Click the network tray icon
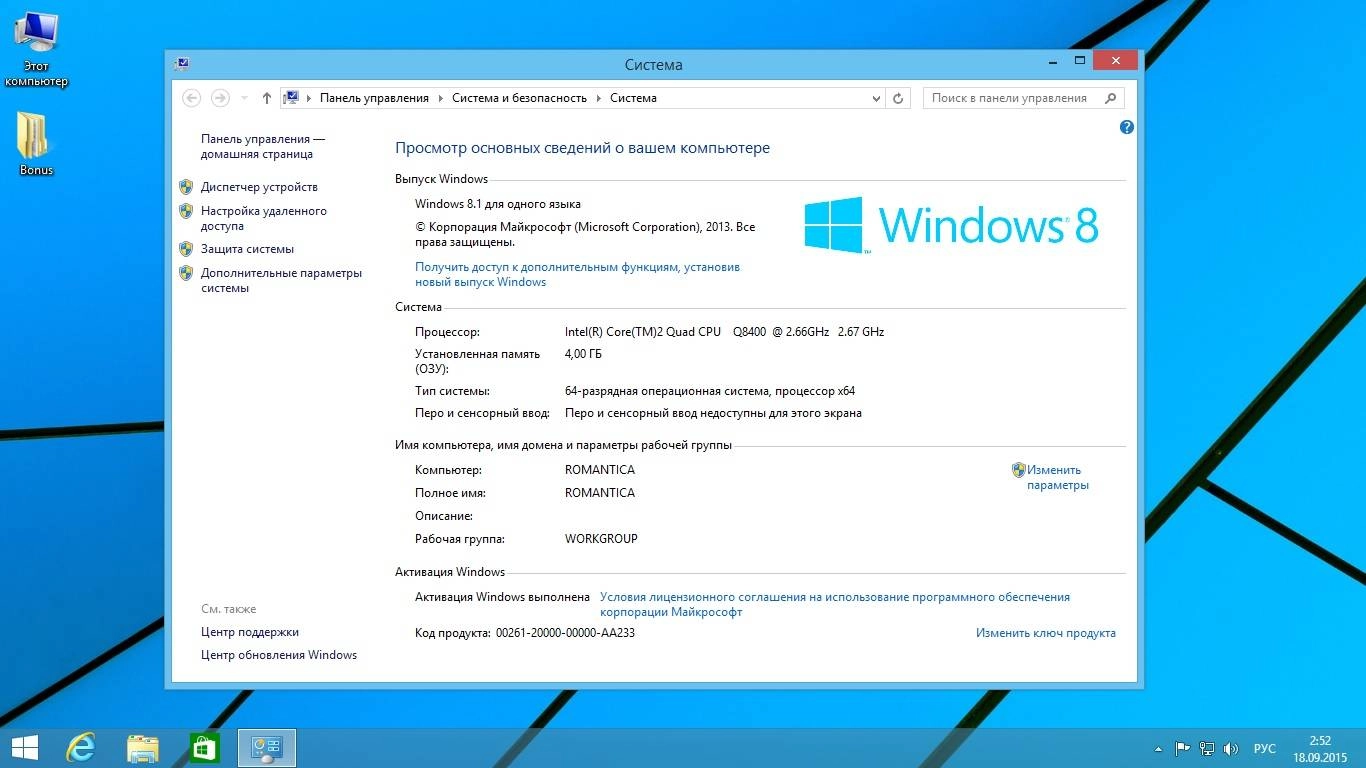Screen dimensions: 1366x768 click(1207, 748)
